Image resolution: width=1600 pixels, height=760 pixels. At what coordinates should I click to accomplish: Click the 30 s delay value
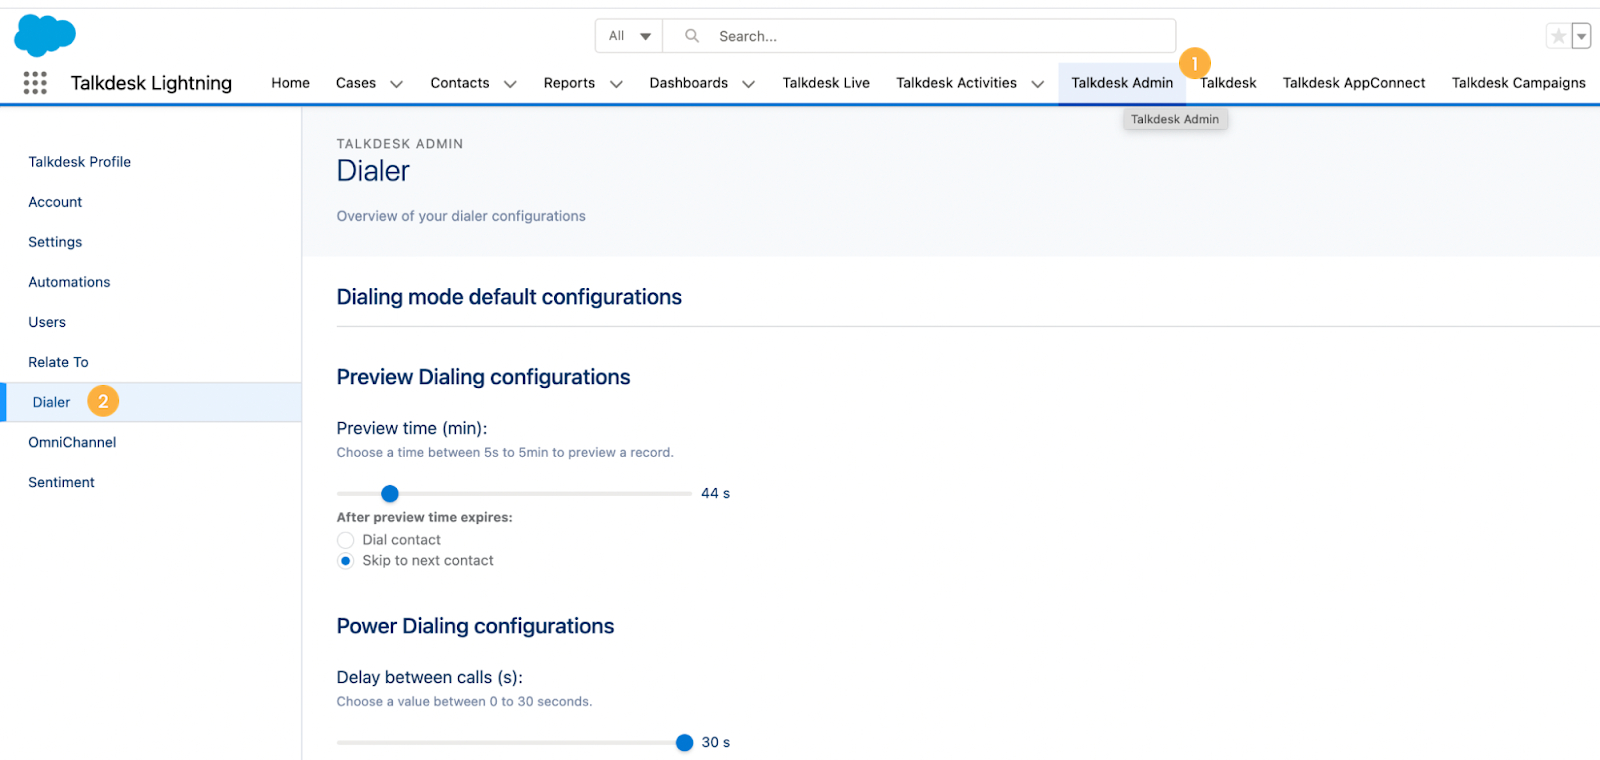(x=715, y=742)
